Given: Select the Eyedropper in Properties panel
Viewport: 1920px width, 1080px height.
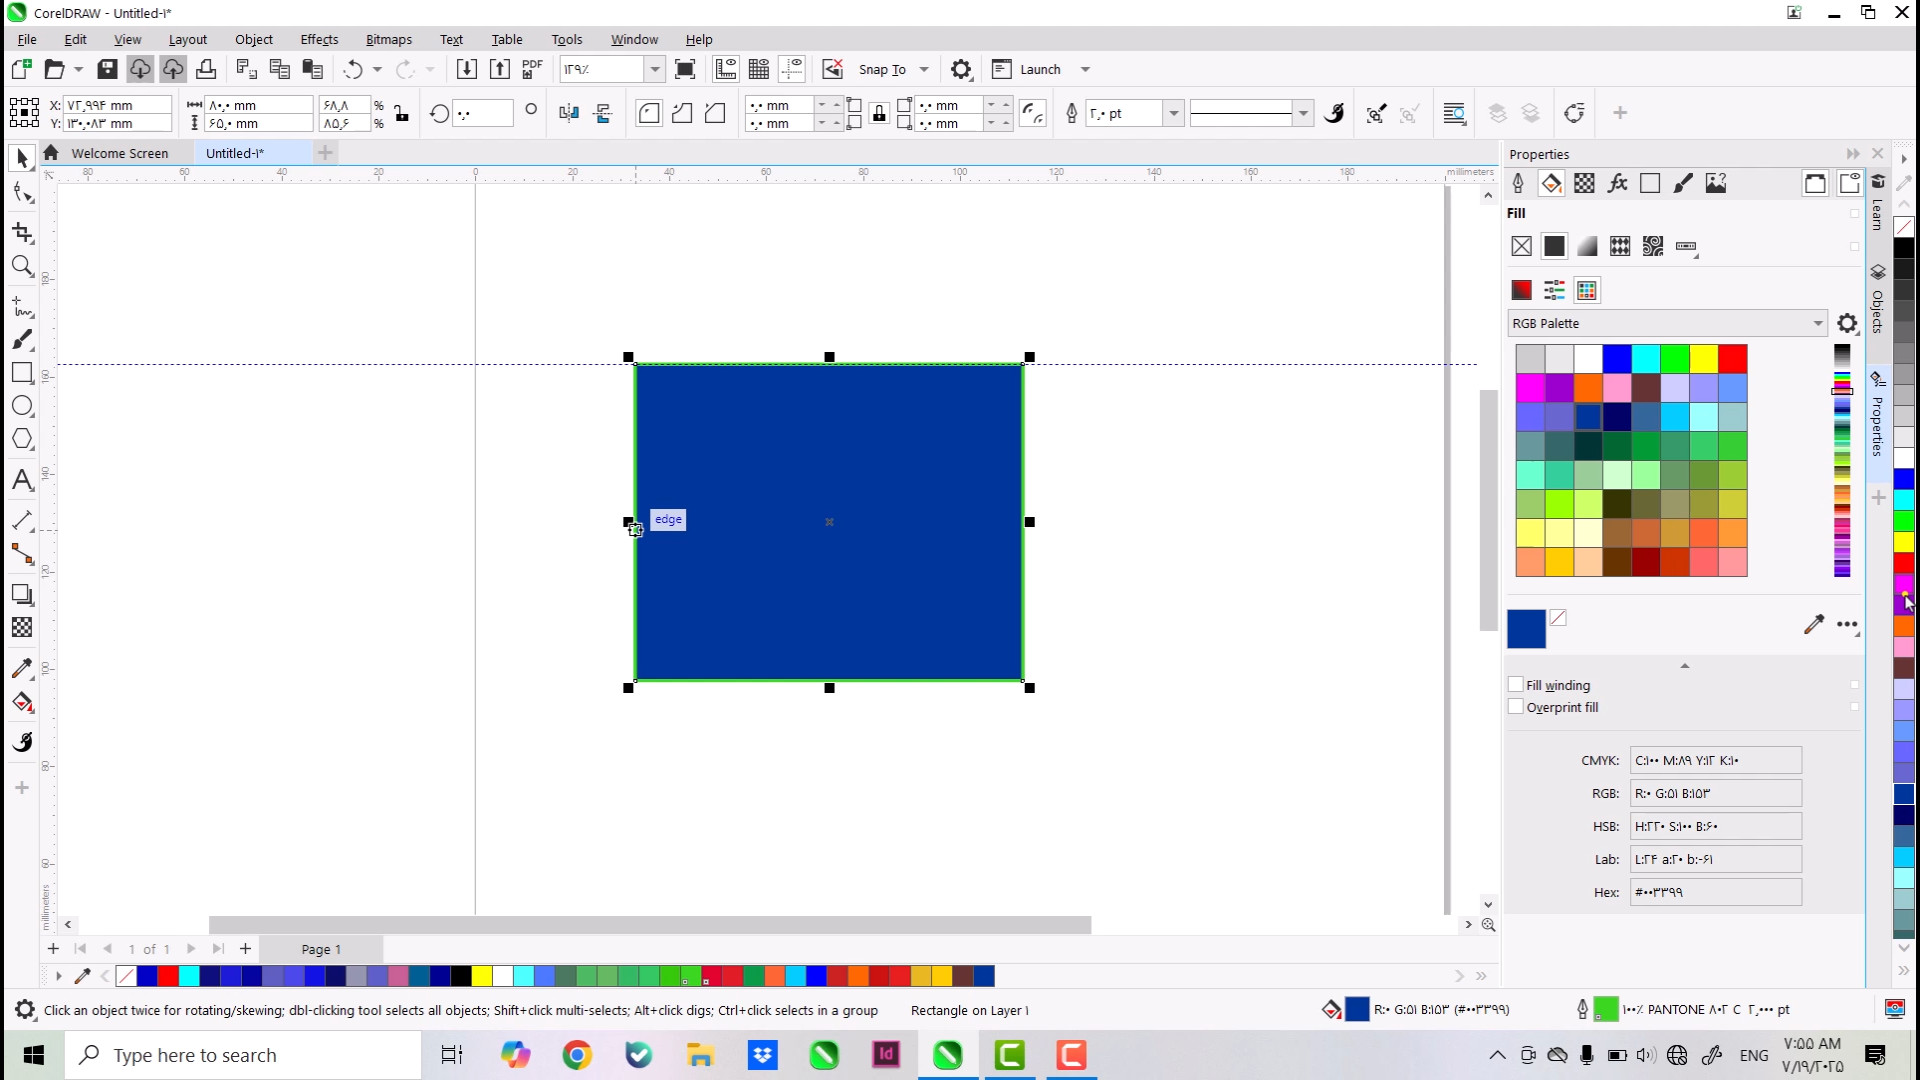Looking at the screenshot, I should 1813,625.
